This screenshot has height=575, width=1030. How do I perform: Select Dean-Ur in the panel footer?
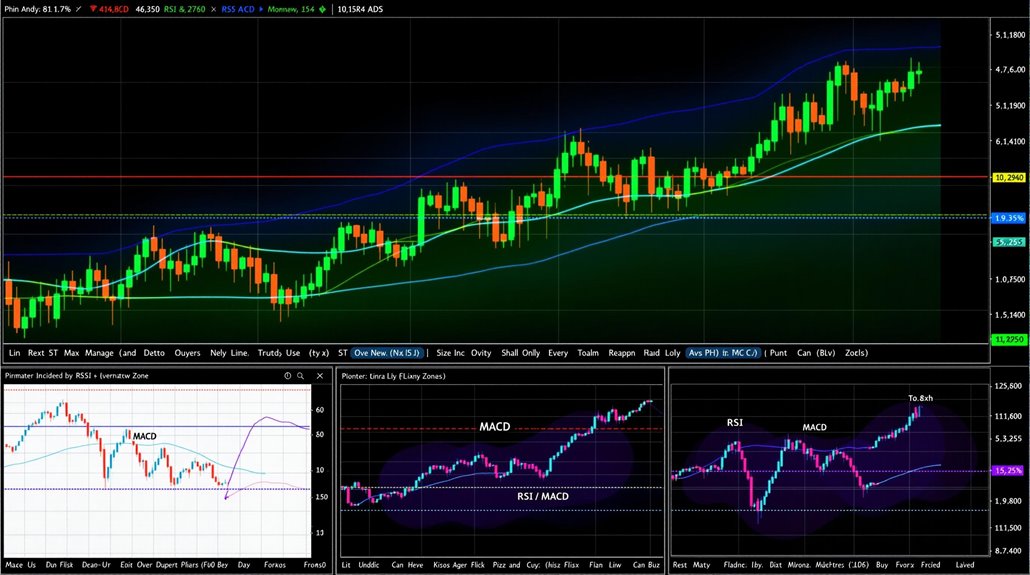point(96,564)
